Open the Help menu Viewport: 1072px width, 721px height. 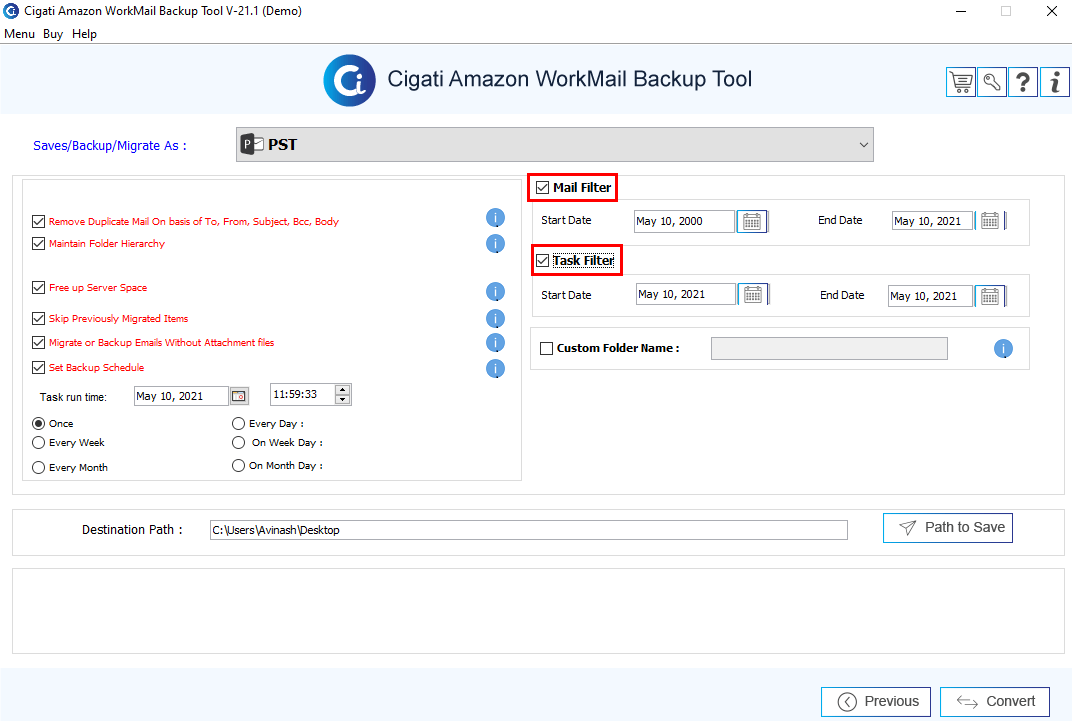[84, 34]
